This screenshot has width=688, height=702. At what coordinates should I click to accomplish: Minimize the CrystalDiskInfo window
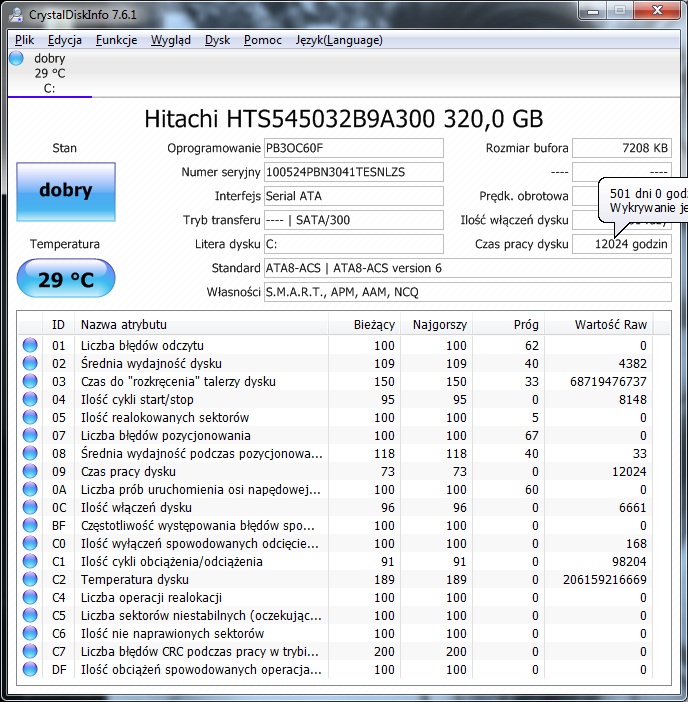click(593, 11)
